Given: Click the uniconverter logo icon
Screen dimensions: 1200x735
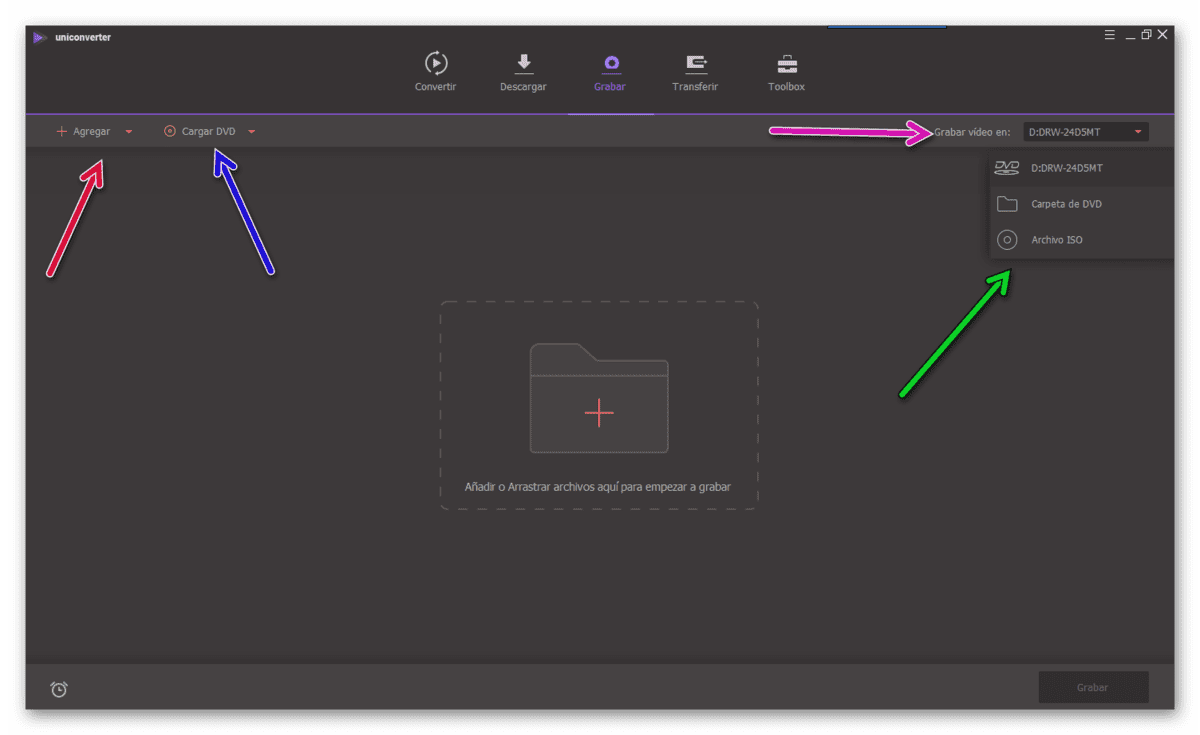Looking at the screenshot, I should pos(39,38).
